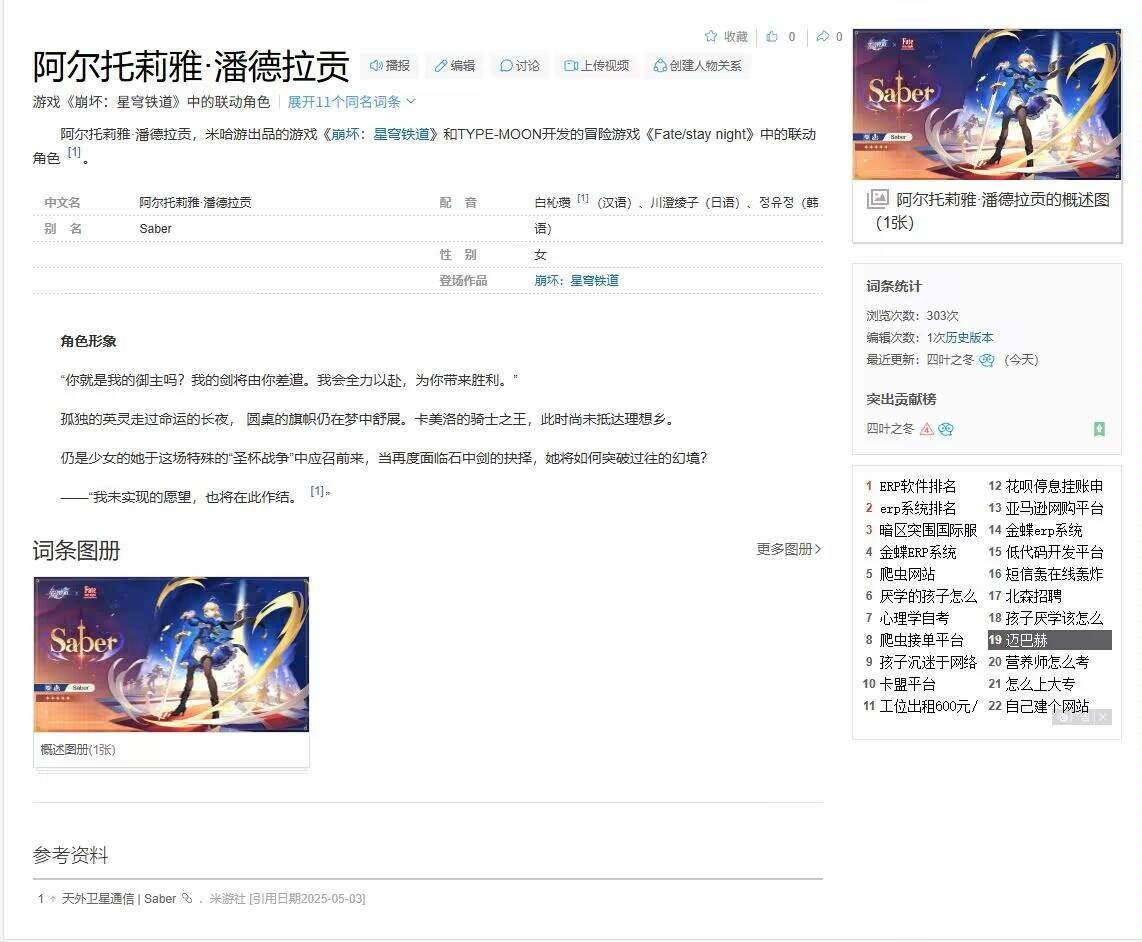This screenshot has height=942, width=1142.
Task: Open ad link 暗区突围国际服
Action: click(x=928, y=530)
